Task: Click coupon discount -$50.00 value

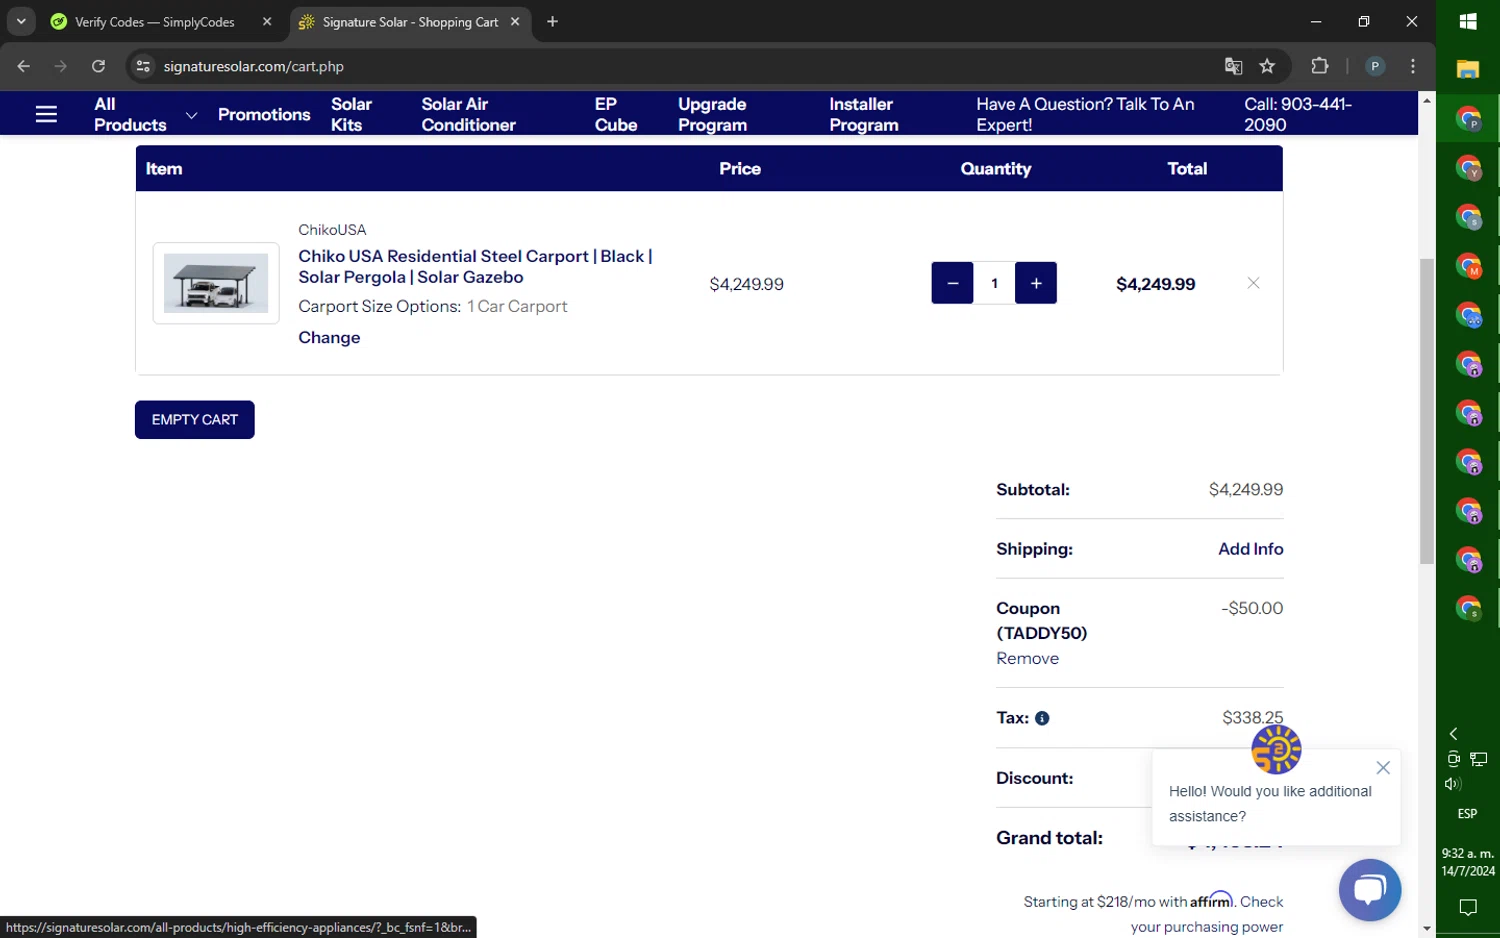Action: pos(1252,608)
